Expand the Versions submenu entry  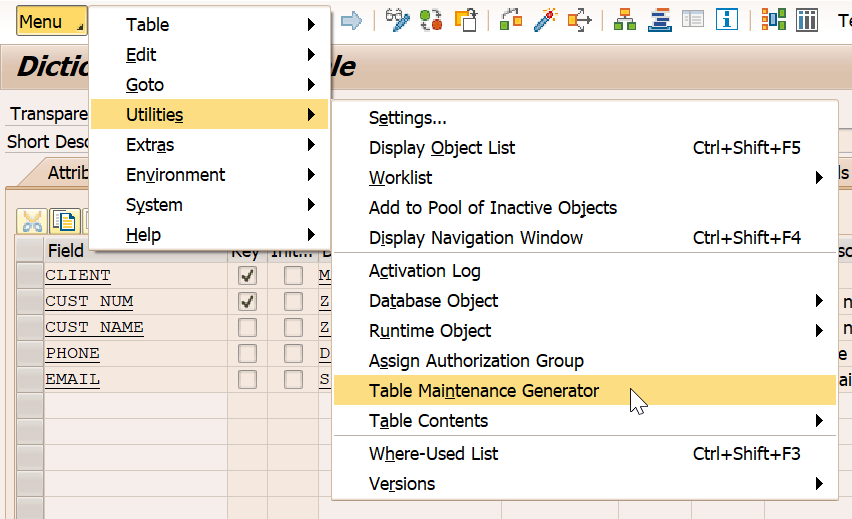click(585, 484)
